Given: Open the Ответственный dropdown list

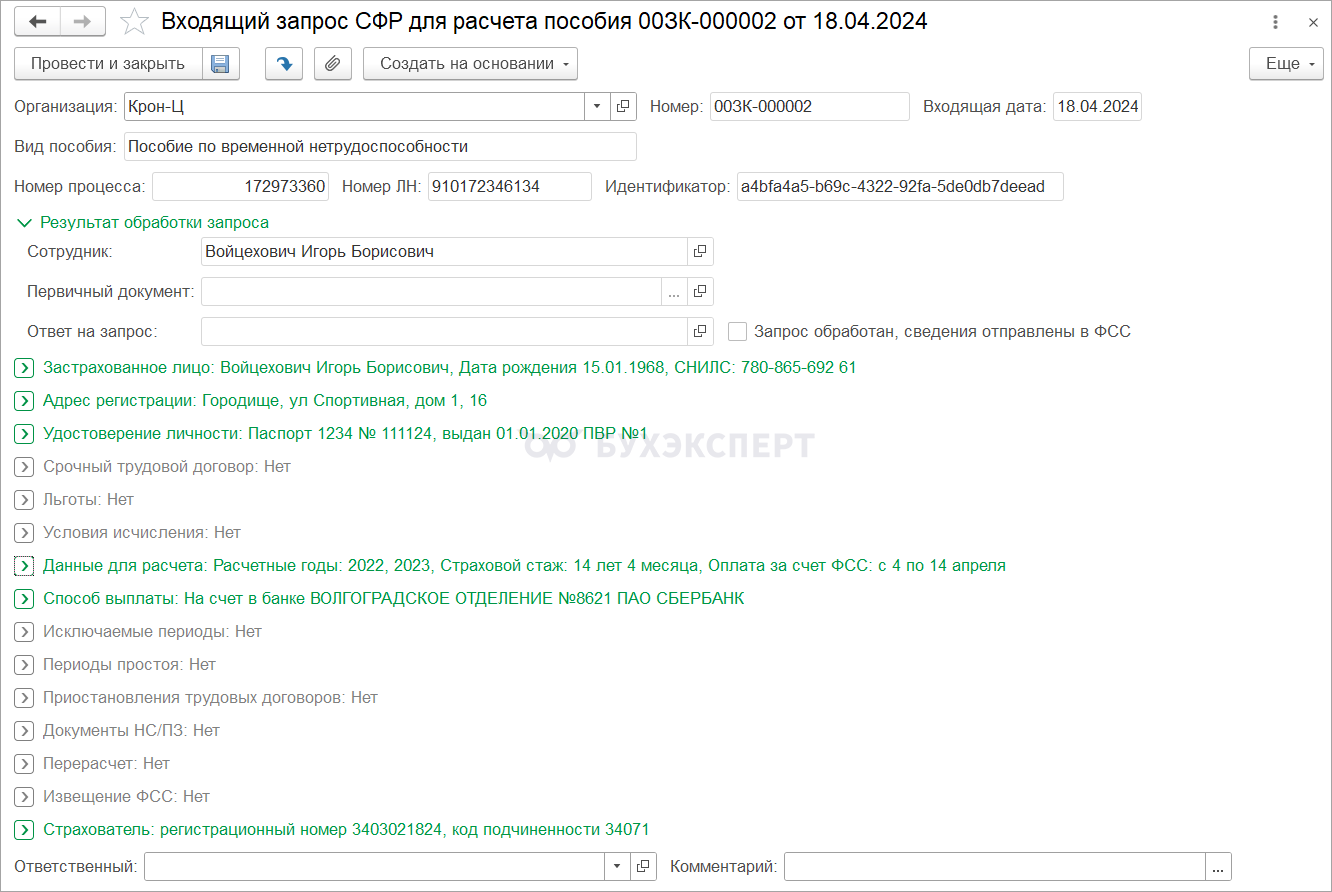Looking at the screenshot, I should [x=618, y=866].
